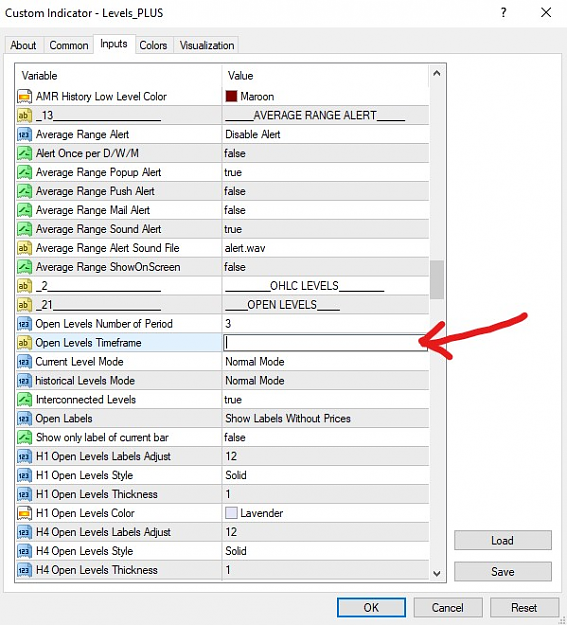Click the integer icon beside Open Levels Number of Period
Image resolution: width=567 pixels, height=625 pixels.
[x=24, y=324]
